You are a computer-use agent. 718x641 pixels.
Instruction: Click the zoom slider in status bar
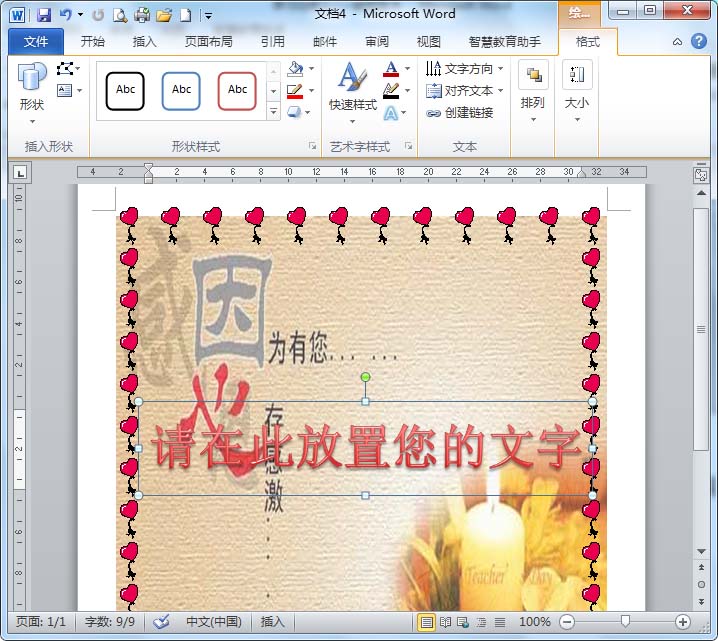pos(624,622)
